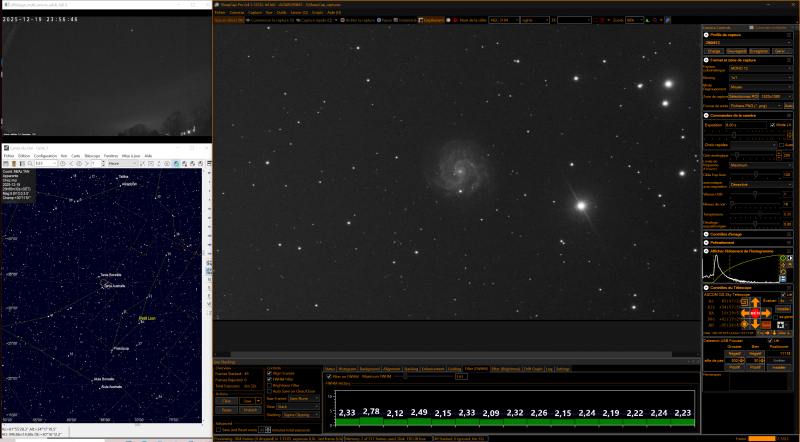This screenshot has height=442, width=800.
Task: Click the Save button in Live Stacking
Action: click(247, 401)
